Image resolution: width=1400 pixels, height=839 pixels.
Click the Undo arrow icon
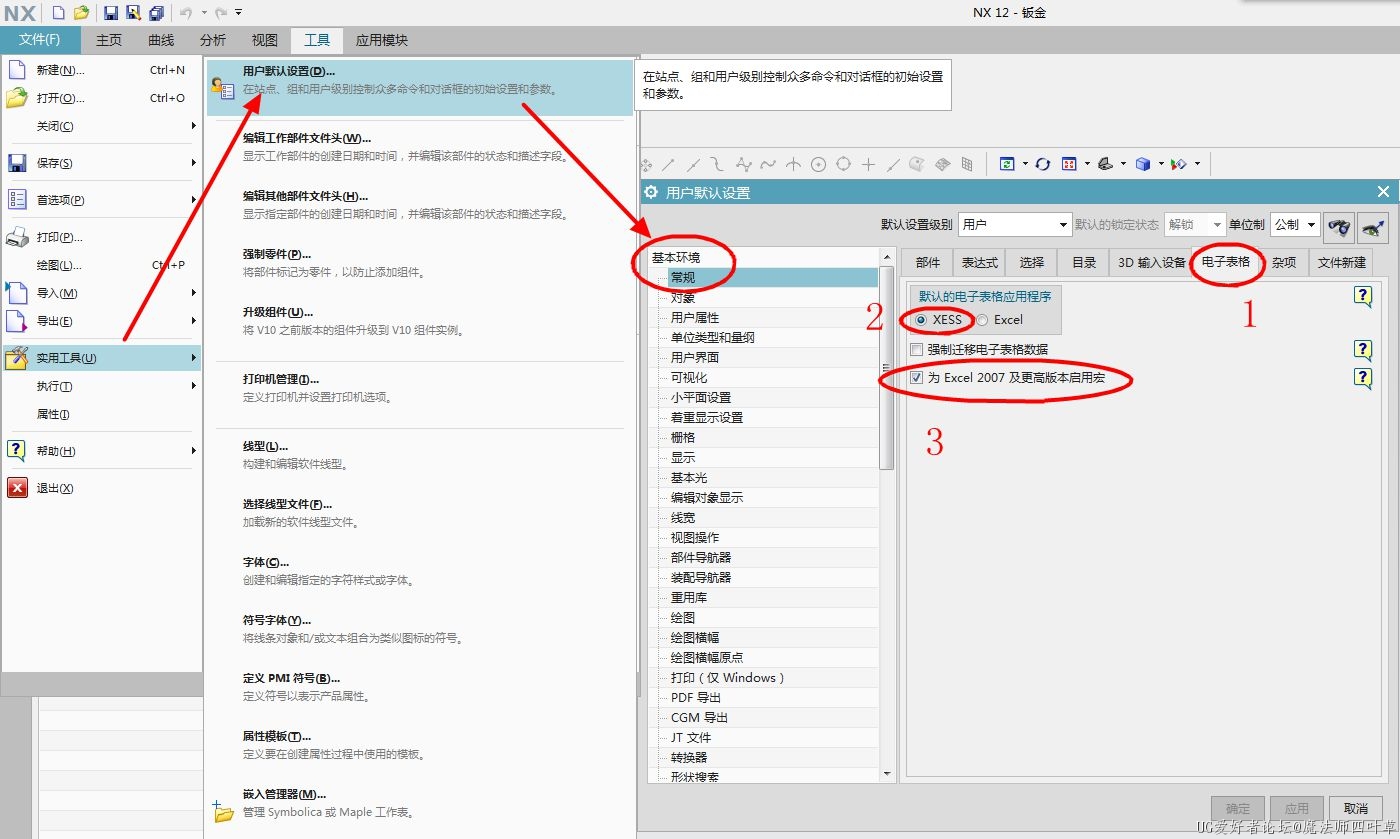pyautogui.click(x=187, y=13)
